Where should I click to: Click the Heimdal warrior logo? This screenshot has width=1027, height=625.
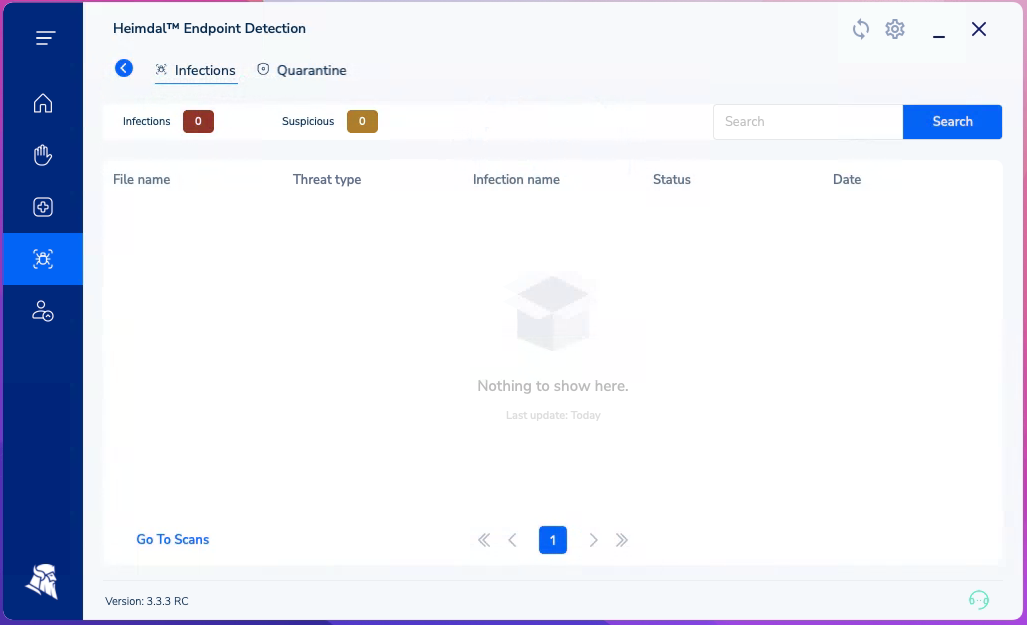43,581
